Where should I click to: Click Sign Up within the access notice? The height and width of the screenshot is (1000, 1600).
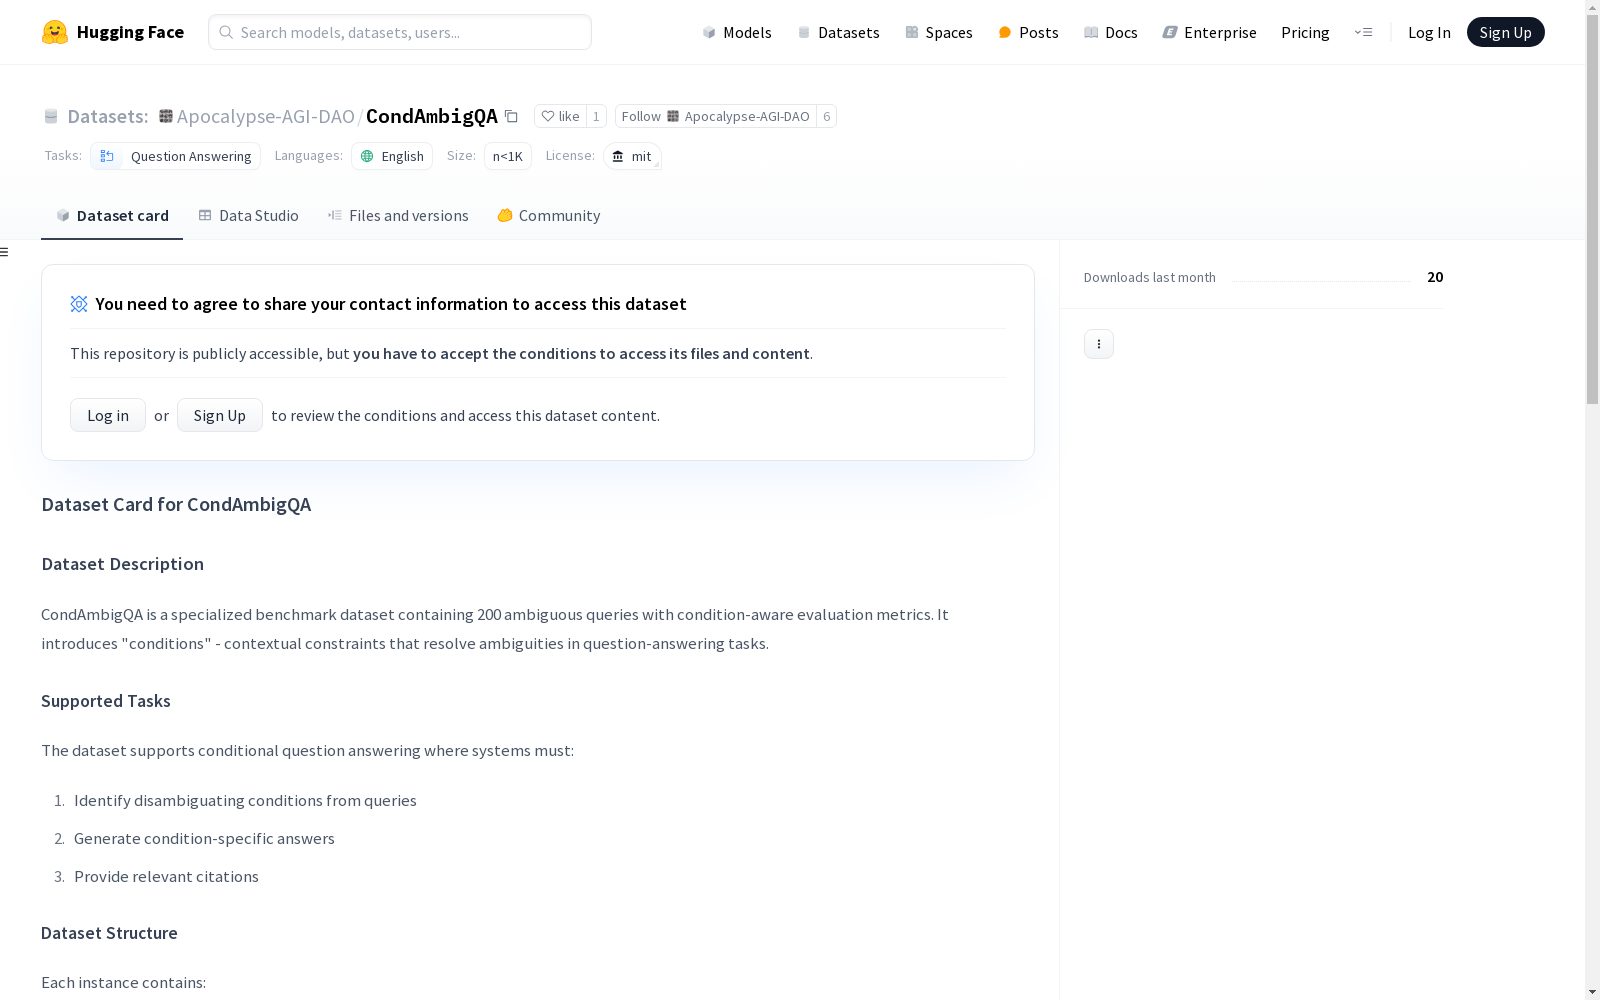coord(220,415)
